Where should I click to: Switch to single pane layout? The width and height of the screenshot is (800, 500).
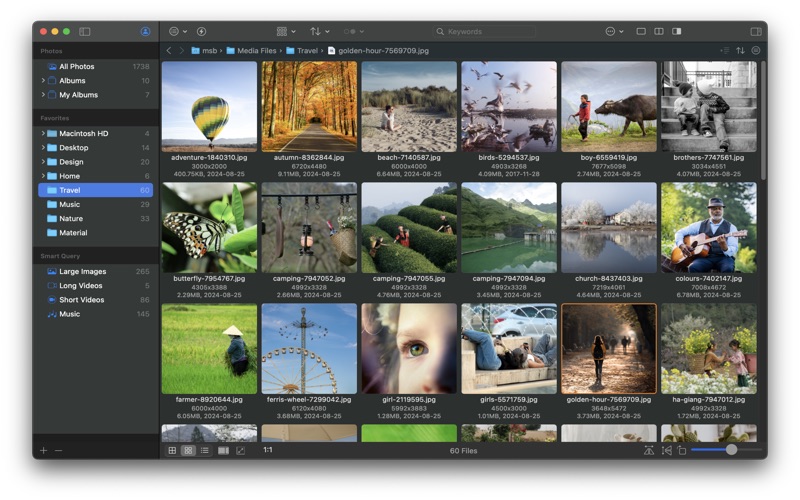(x=641, y=32)
